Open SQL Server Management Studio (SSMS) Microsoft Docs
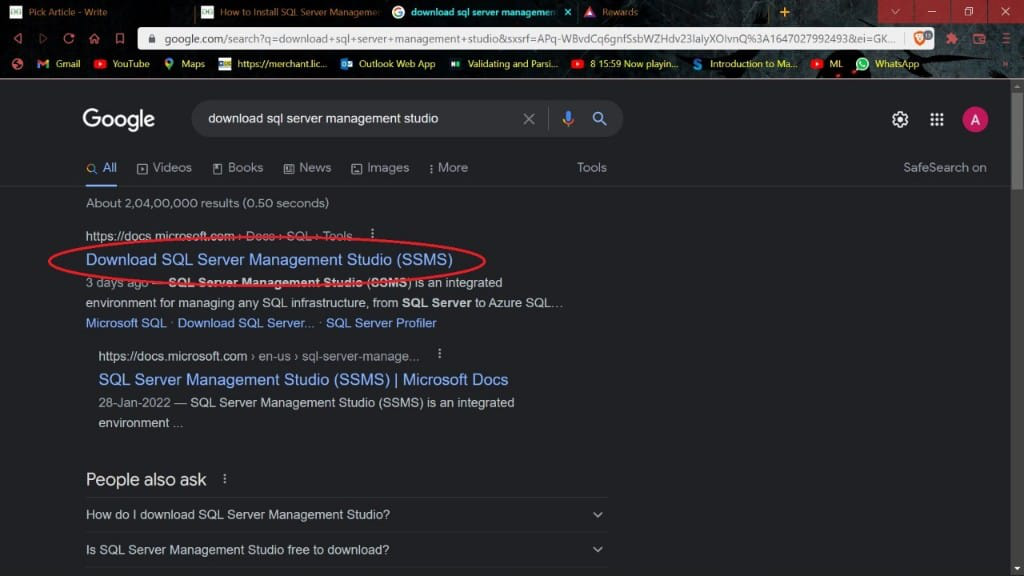 pos(303,380)
